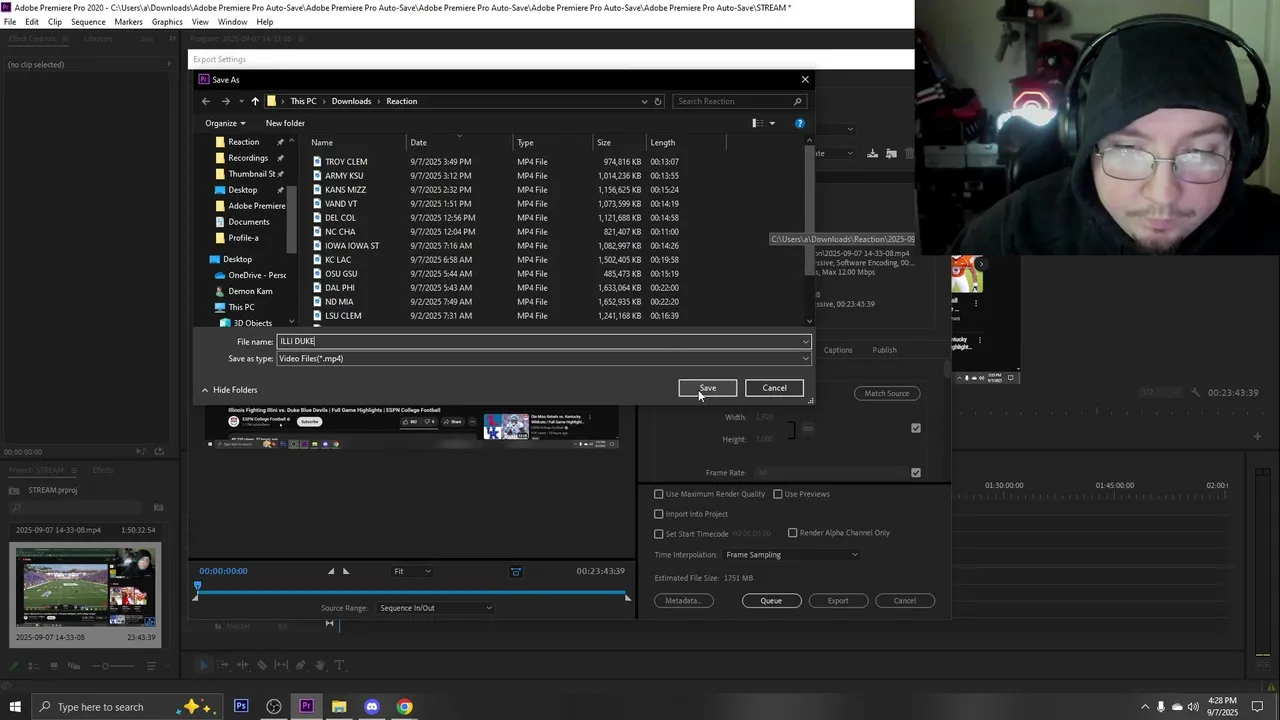Go back using the Save As back arrow
Image resolution: width=1280 pixels, height=720 pixels.
(206, 101)
